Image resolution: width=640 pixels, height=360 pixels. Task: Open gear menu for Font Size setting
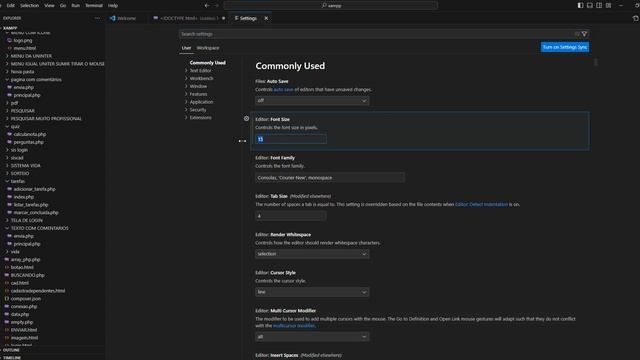coord(246,118)
